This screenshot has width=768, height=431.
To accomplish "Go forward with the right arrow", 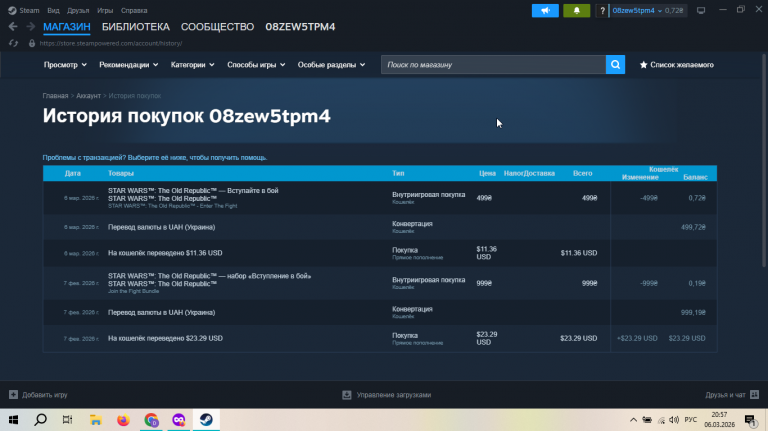I will pyautogui.click(x=30, y=26).
